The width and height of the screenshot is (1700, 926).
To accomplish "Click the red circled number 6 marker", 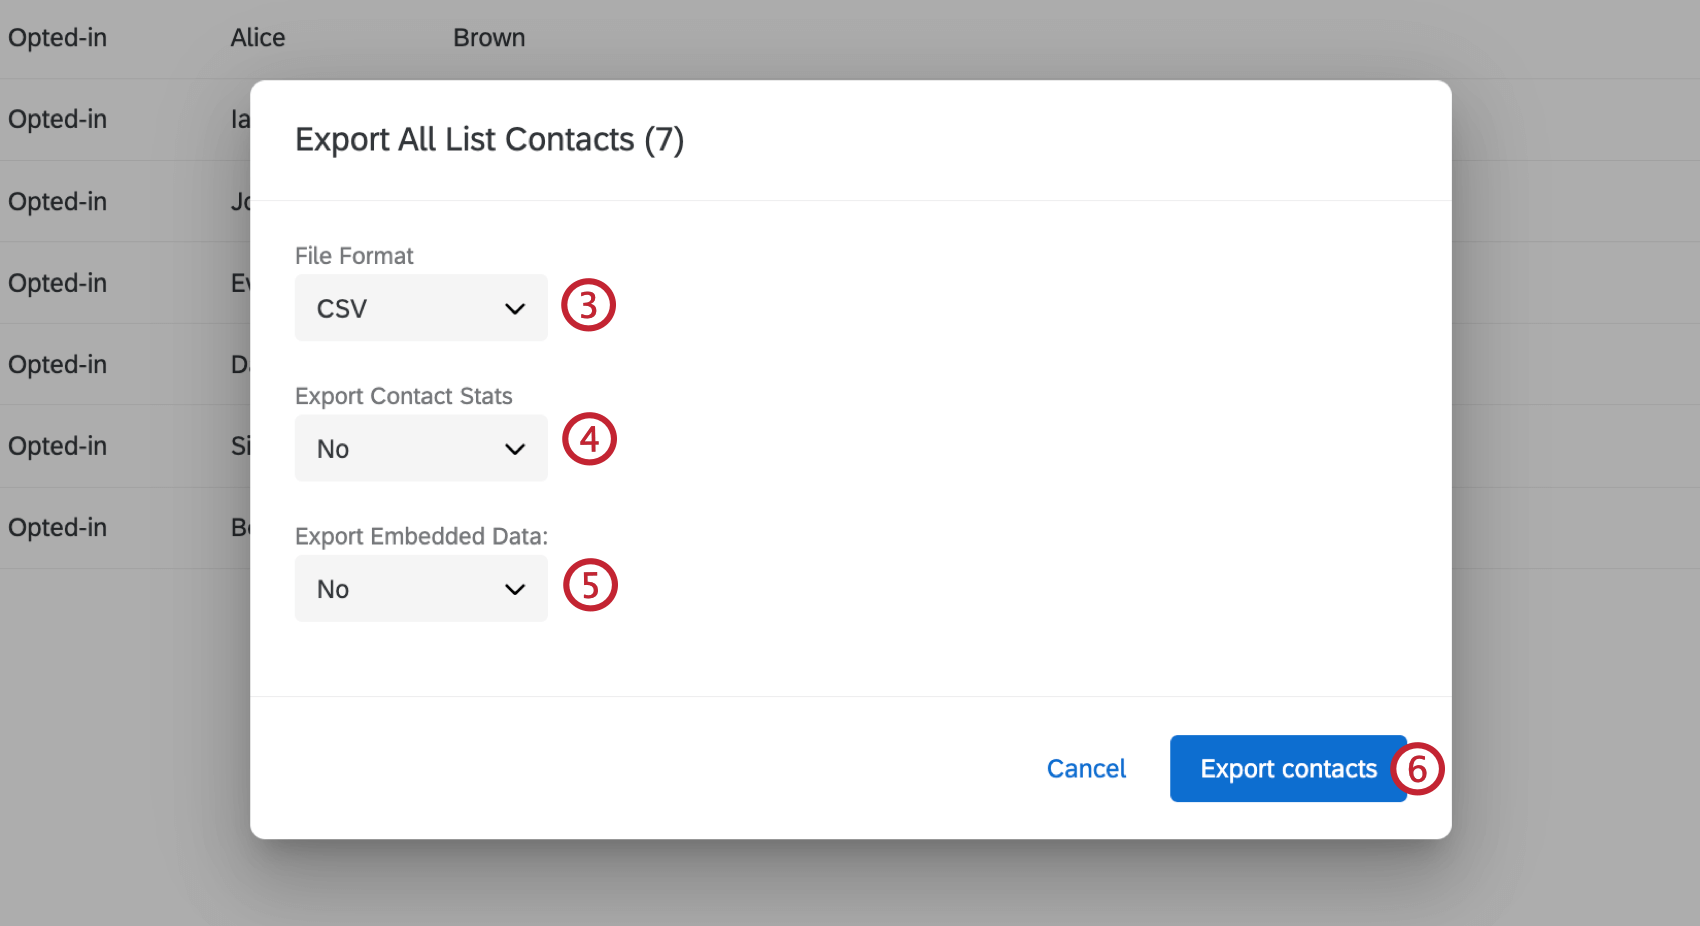I will 1417,769.
